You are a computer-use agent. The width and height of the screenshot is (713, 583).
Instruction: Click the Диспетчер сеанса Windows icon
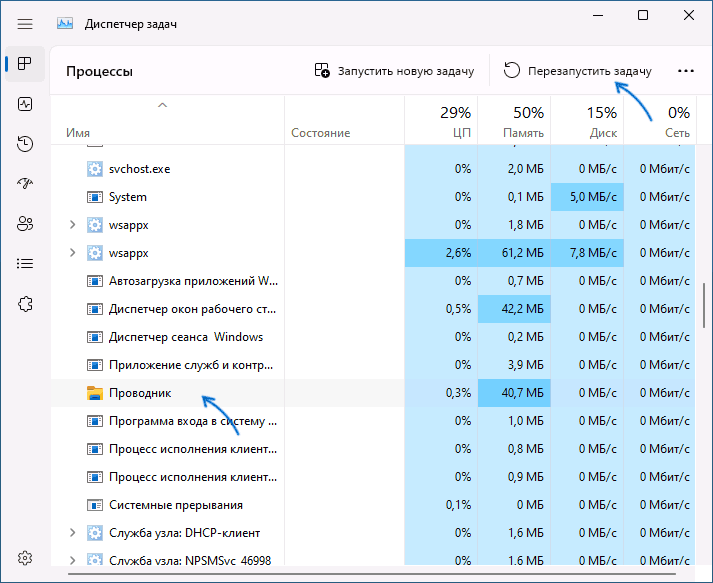pos(95,337)
